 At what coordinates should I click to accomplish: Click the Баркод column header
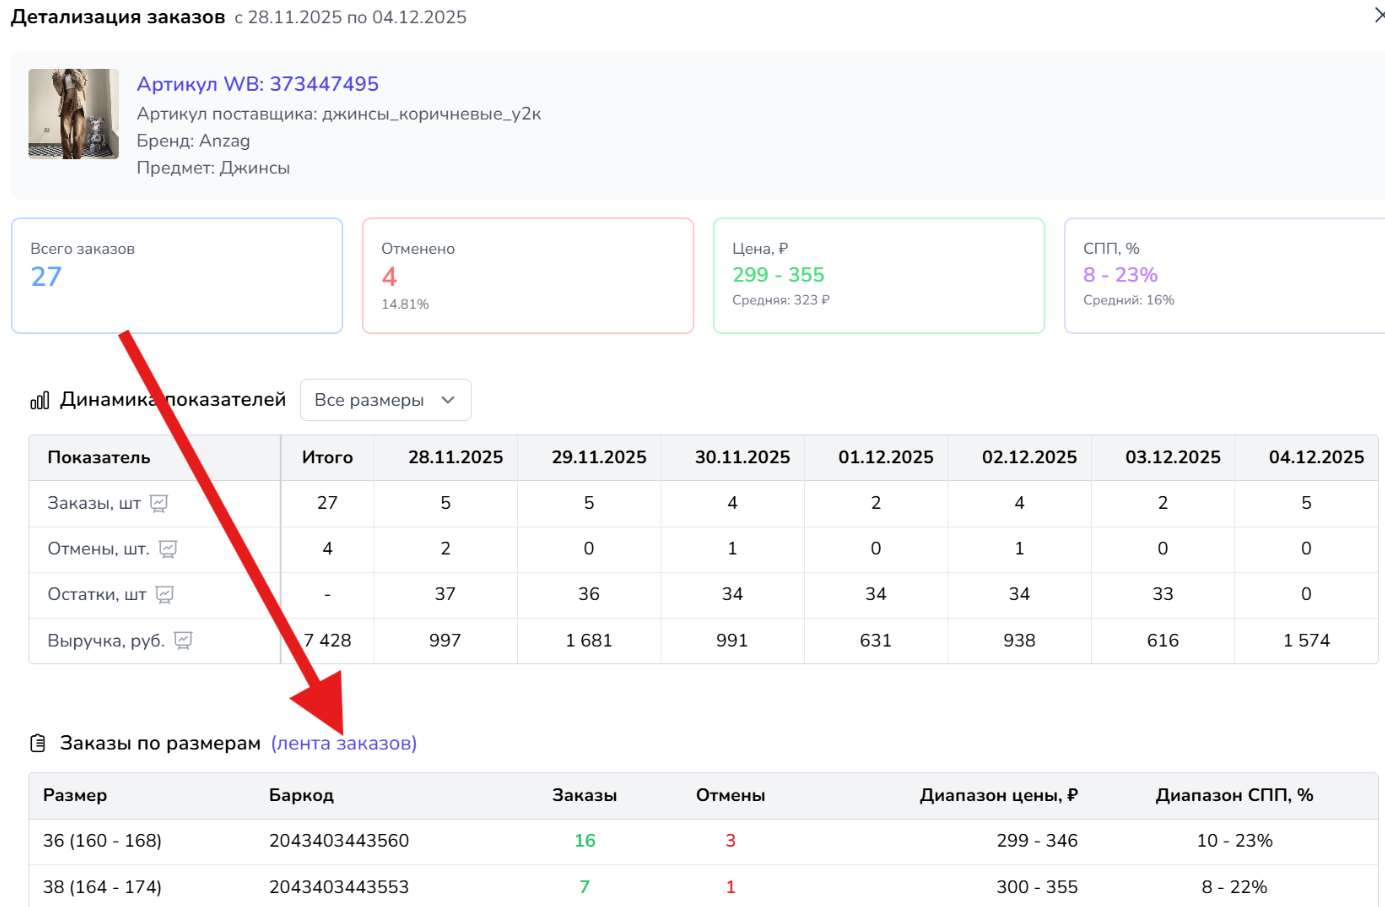coord(301,795)
